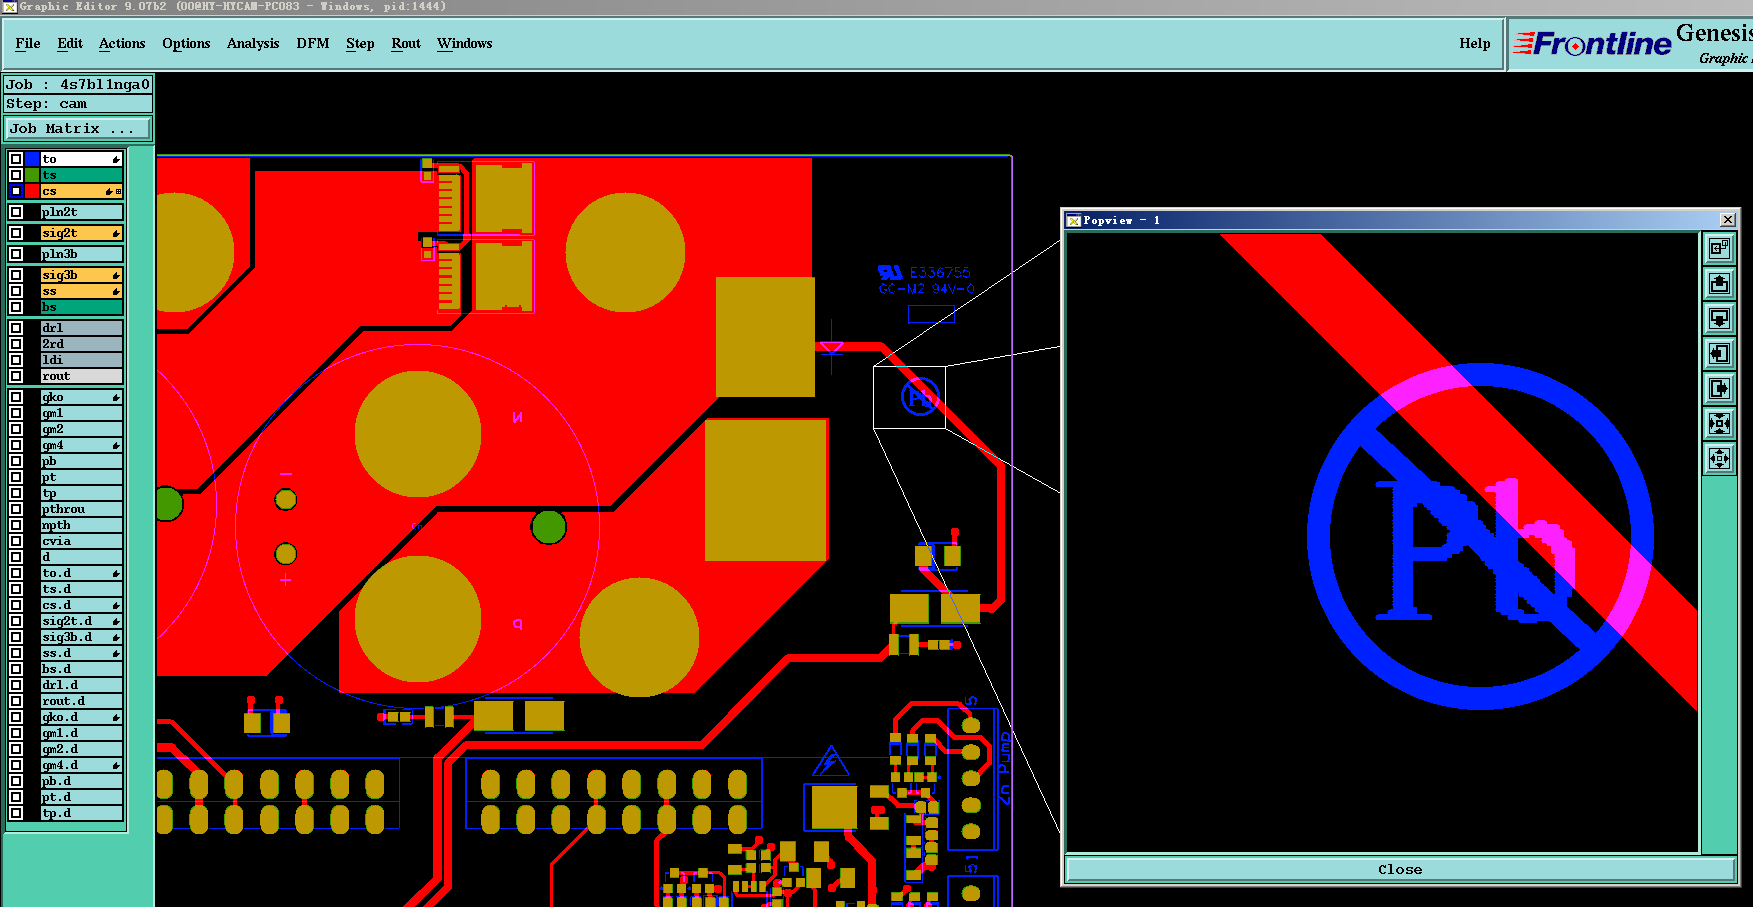This screenshot has width=1753, height=907.
Task: Open the Step menu
Action: [x=360, y=43]
